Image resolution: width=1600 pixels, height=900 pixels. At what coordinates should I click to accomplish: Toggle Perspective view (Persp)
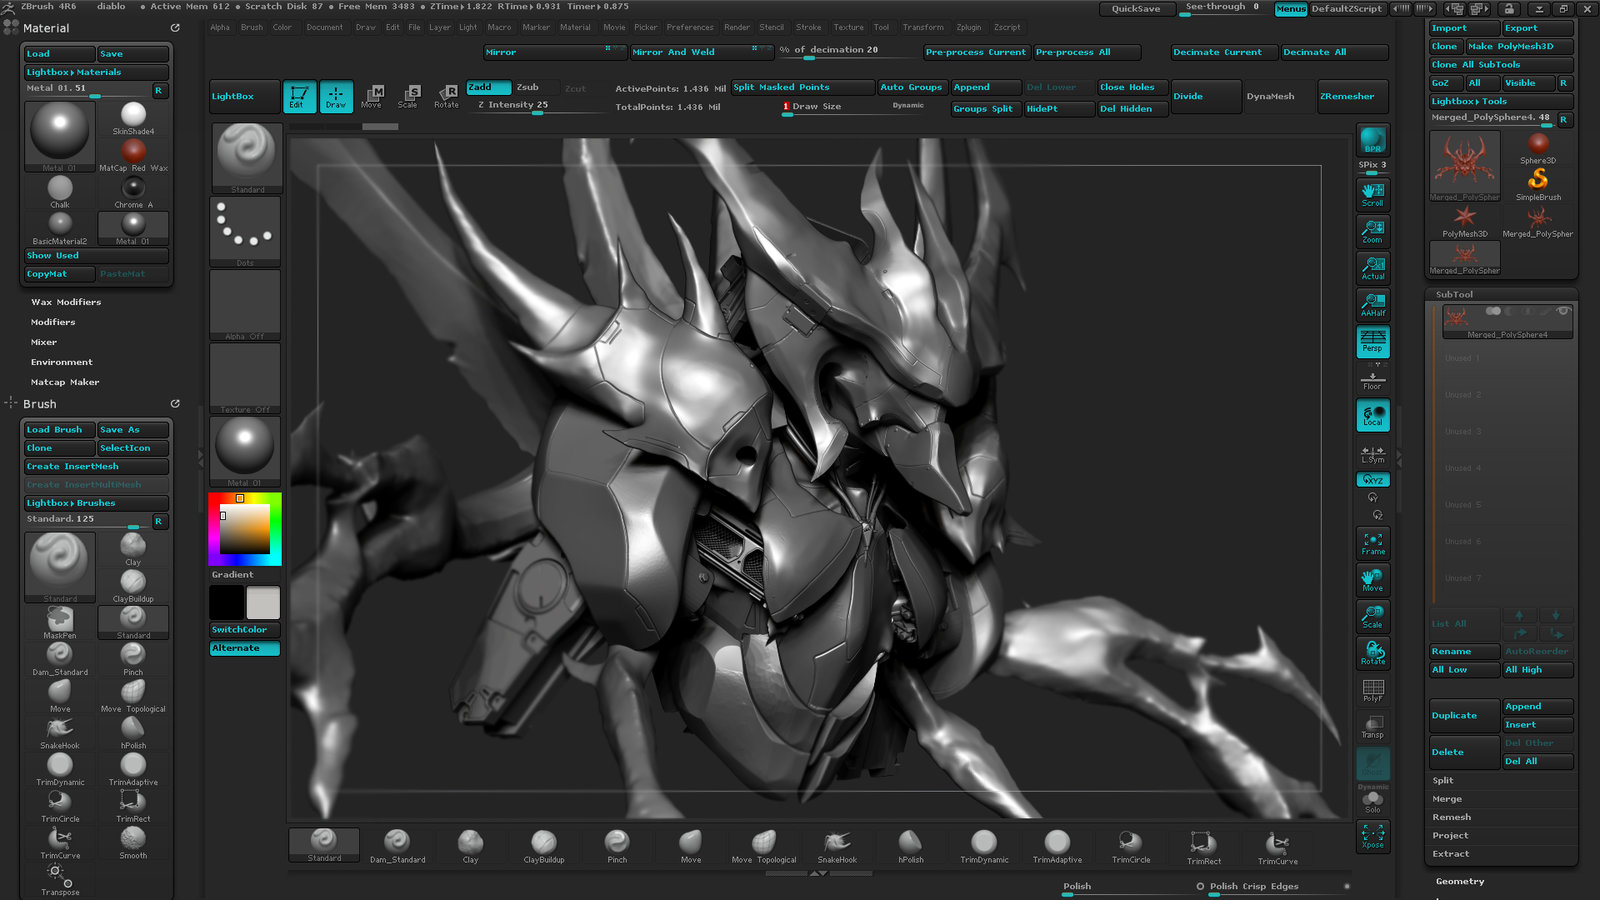click(x=1373, y=342)
